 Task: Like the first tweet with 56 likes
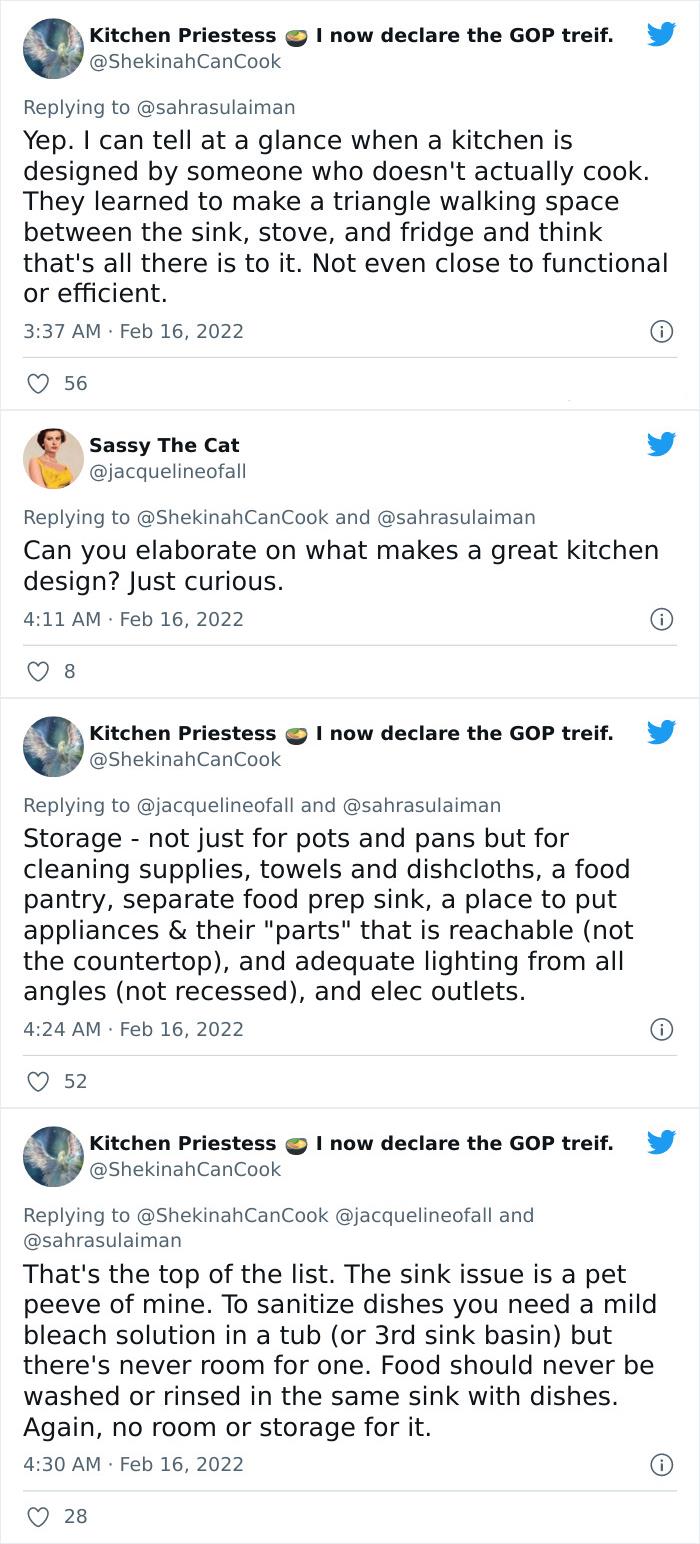[x=38, y=383]
